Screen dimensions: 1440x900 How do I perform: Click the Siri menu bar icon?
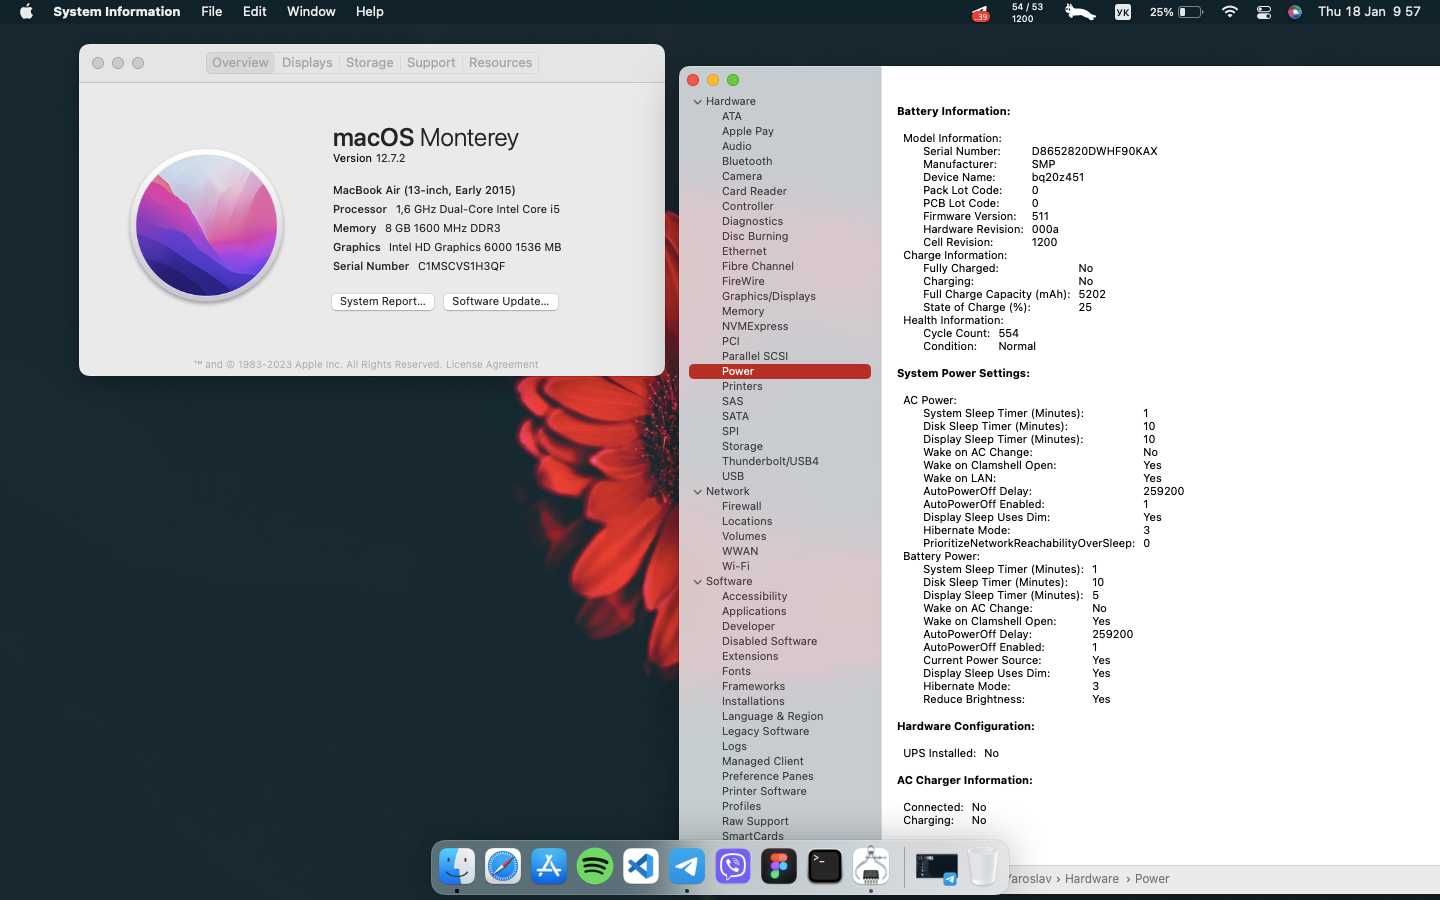point(1295,12)
